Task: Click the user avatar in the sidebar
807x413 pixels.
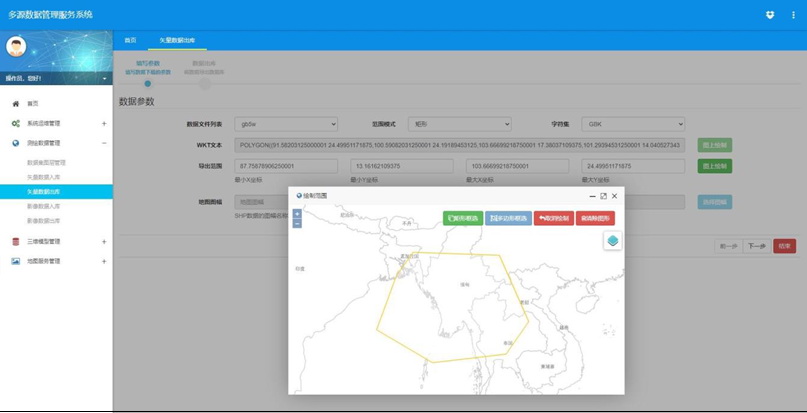Action: pyautogui.click(x=17, y=47)
